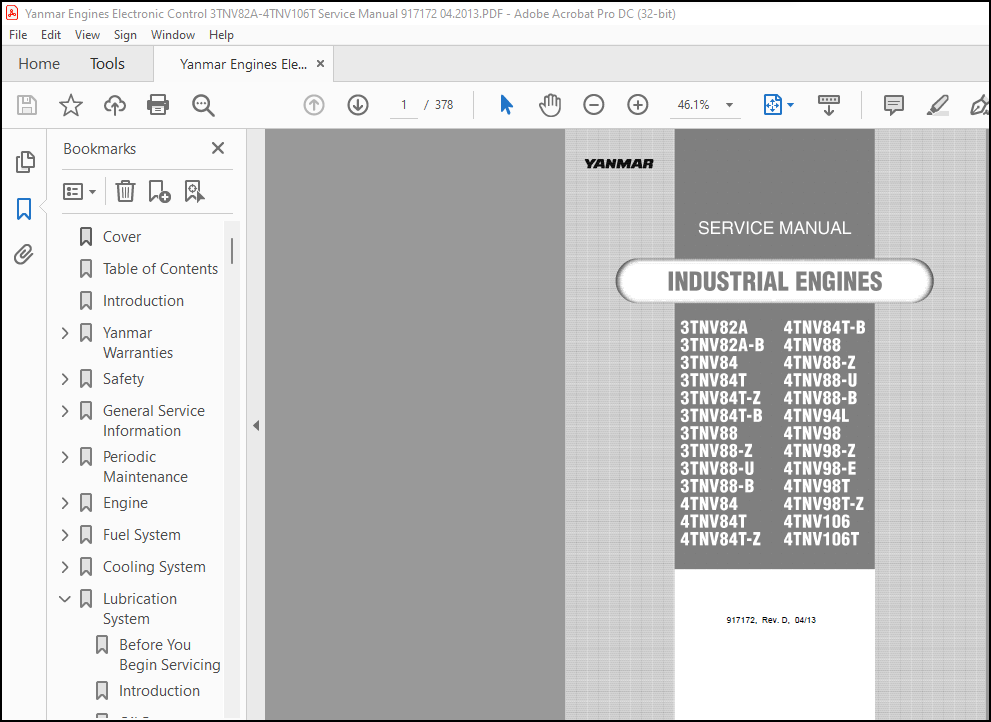Expand the Cooling System bookmark
This screenshot has width=991, height=722.
(65, 566)
